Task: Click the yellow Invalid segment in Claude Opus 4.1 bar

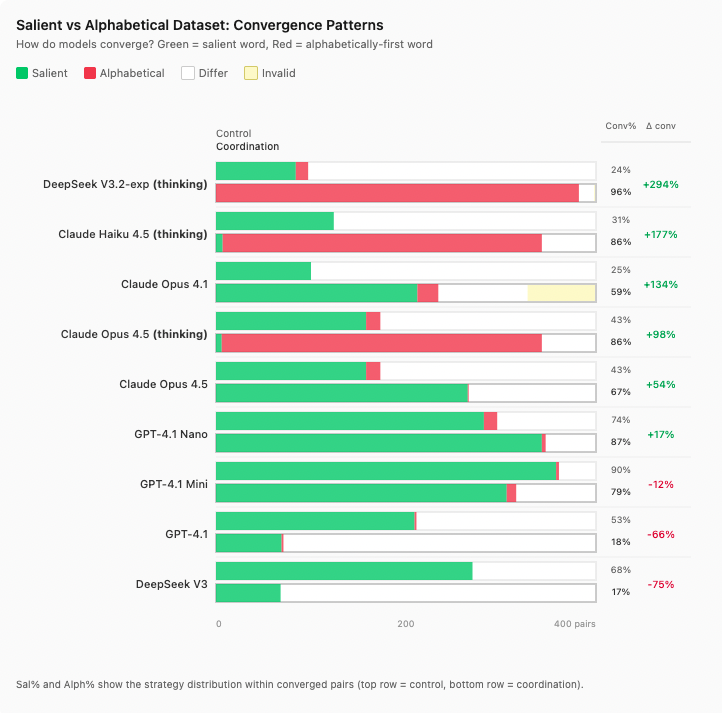Action: pos(561,293)
